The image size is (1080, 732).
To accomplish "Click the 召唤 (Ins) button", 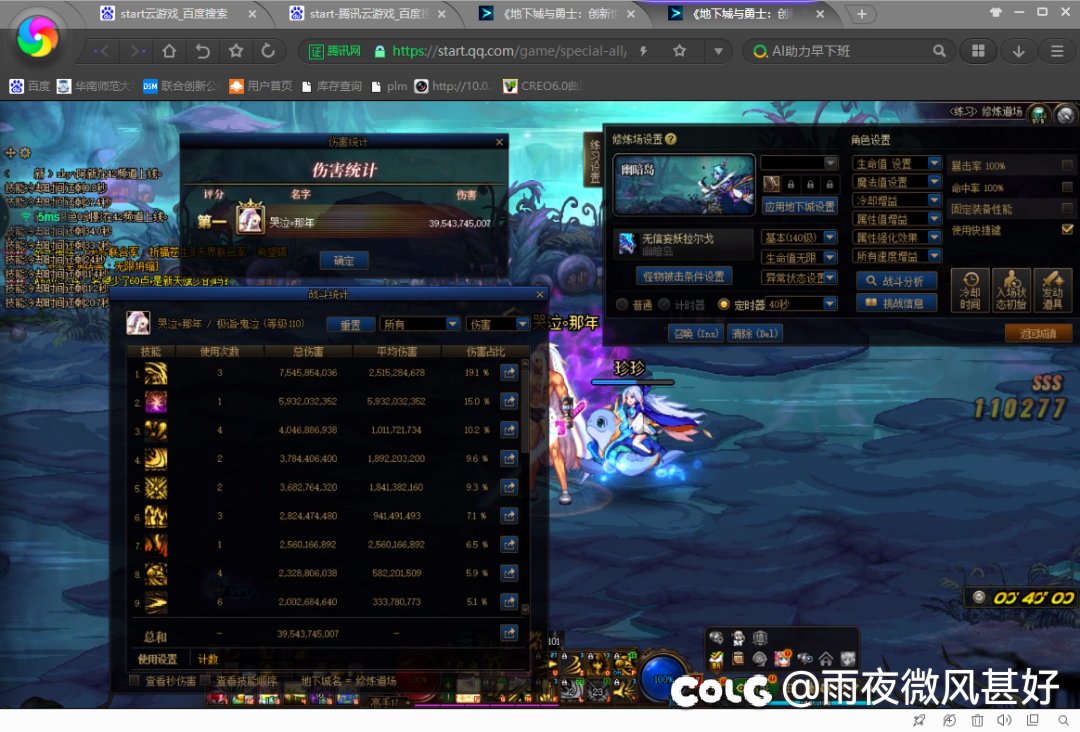I will pyautogui.click(x=696, y=333).
